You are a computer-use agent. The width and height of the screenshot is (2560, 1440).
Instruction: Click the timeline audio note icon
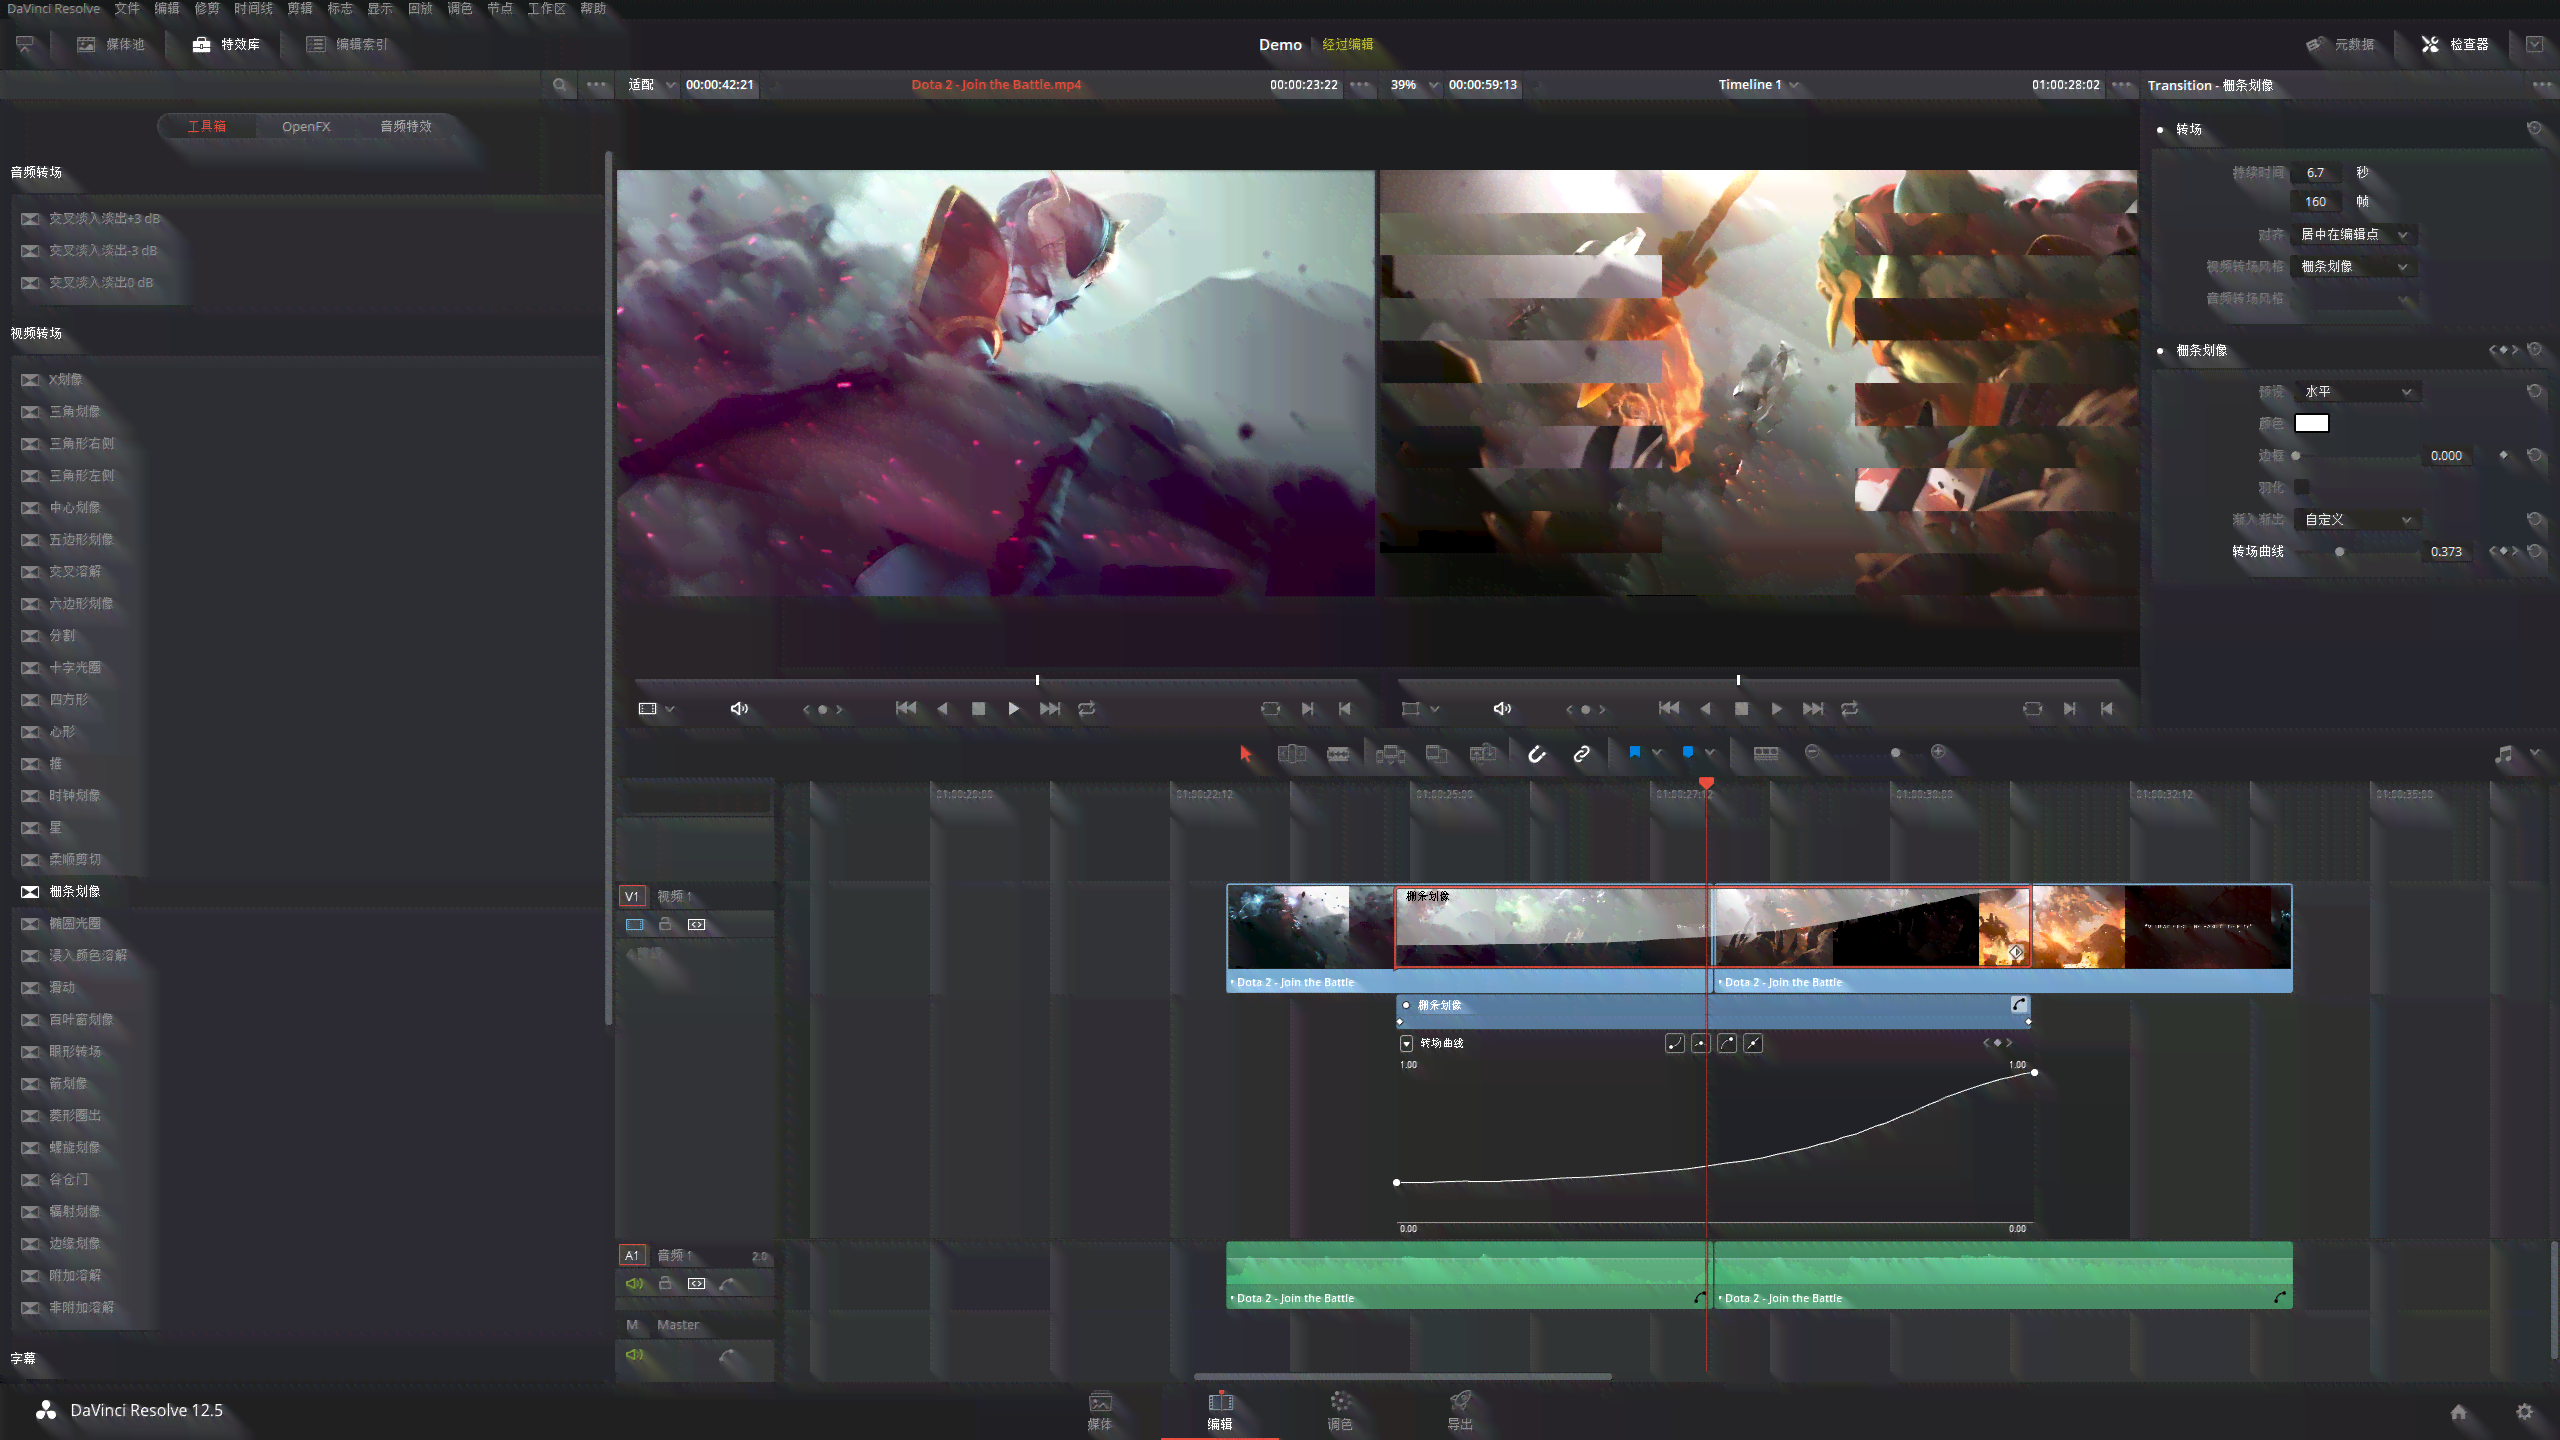tap(2503, 754)
